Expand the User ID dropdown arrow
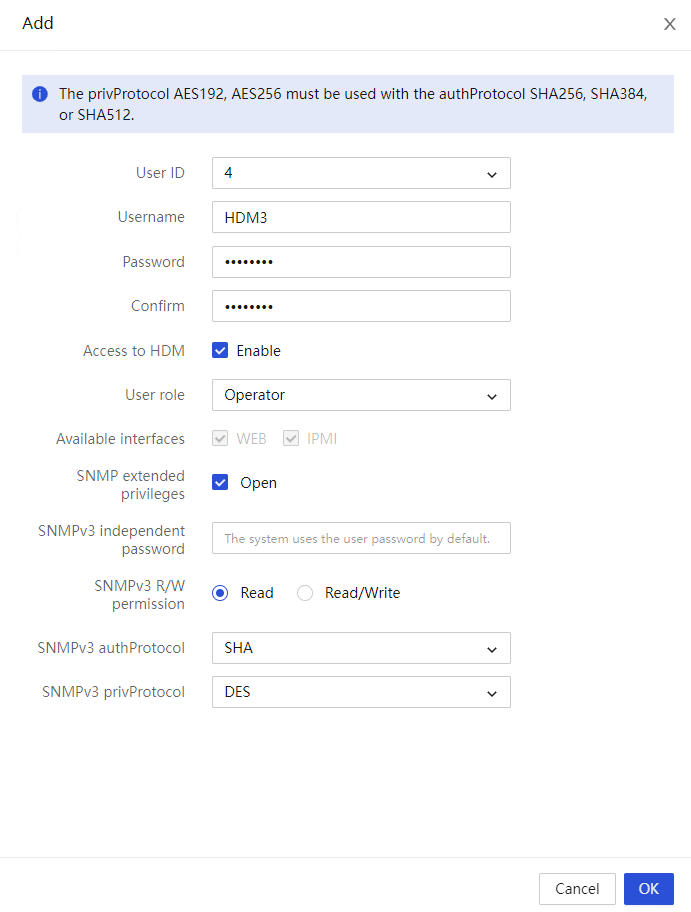This screenshot has height=912, width=691. pyautogui.click(x=491, y=174)
